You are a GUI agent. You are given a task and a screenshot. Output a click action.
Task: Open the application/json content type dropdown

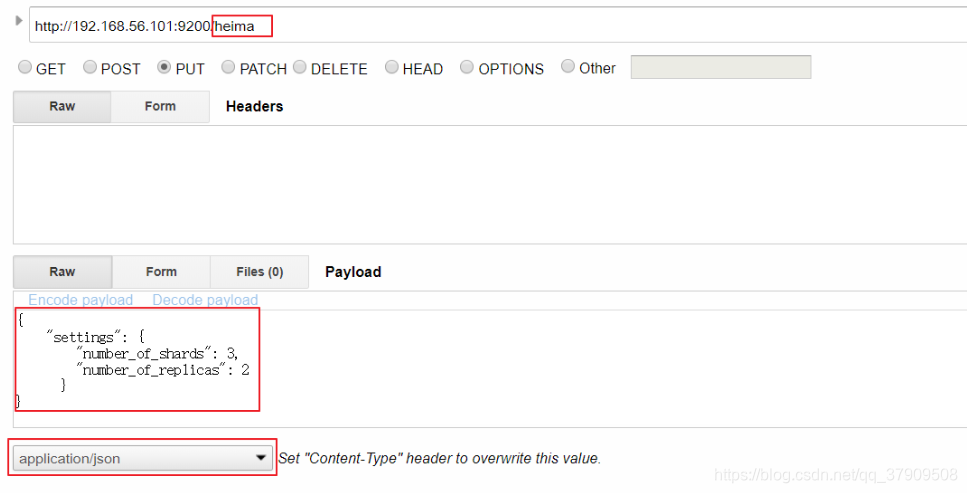point(142,458)
